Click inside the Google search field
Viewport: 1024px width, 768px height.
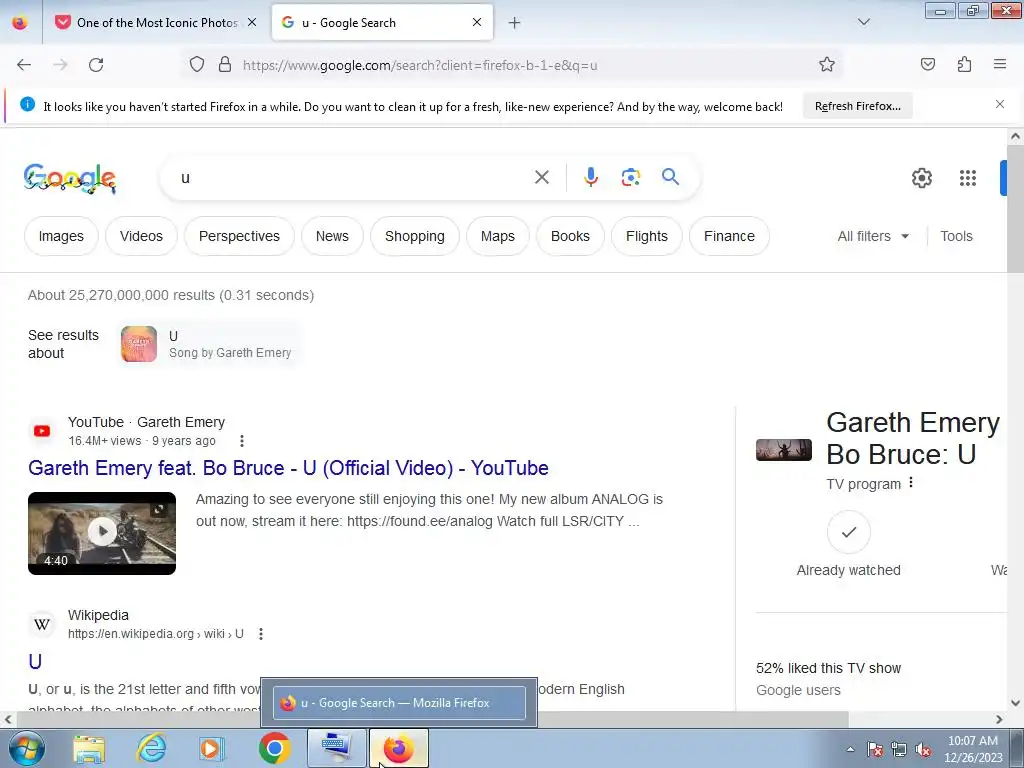click(353, 178)
